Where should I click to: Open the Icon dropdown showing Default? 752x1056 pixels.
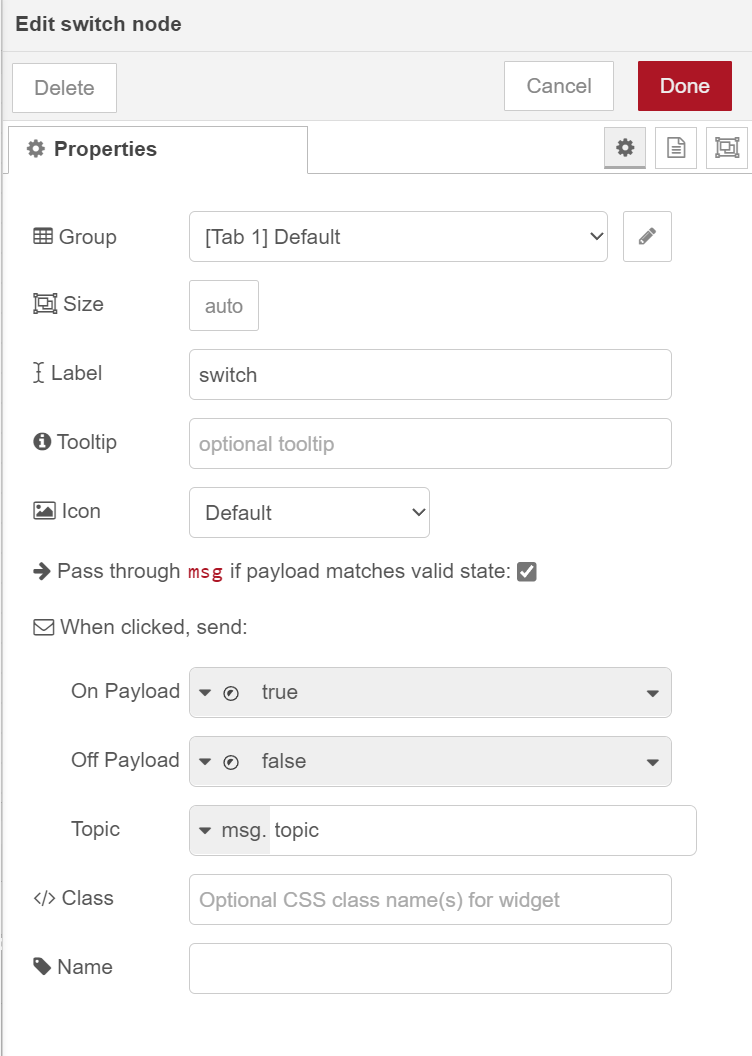[309, 512]
